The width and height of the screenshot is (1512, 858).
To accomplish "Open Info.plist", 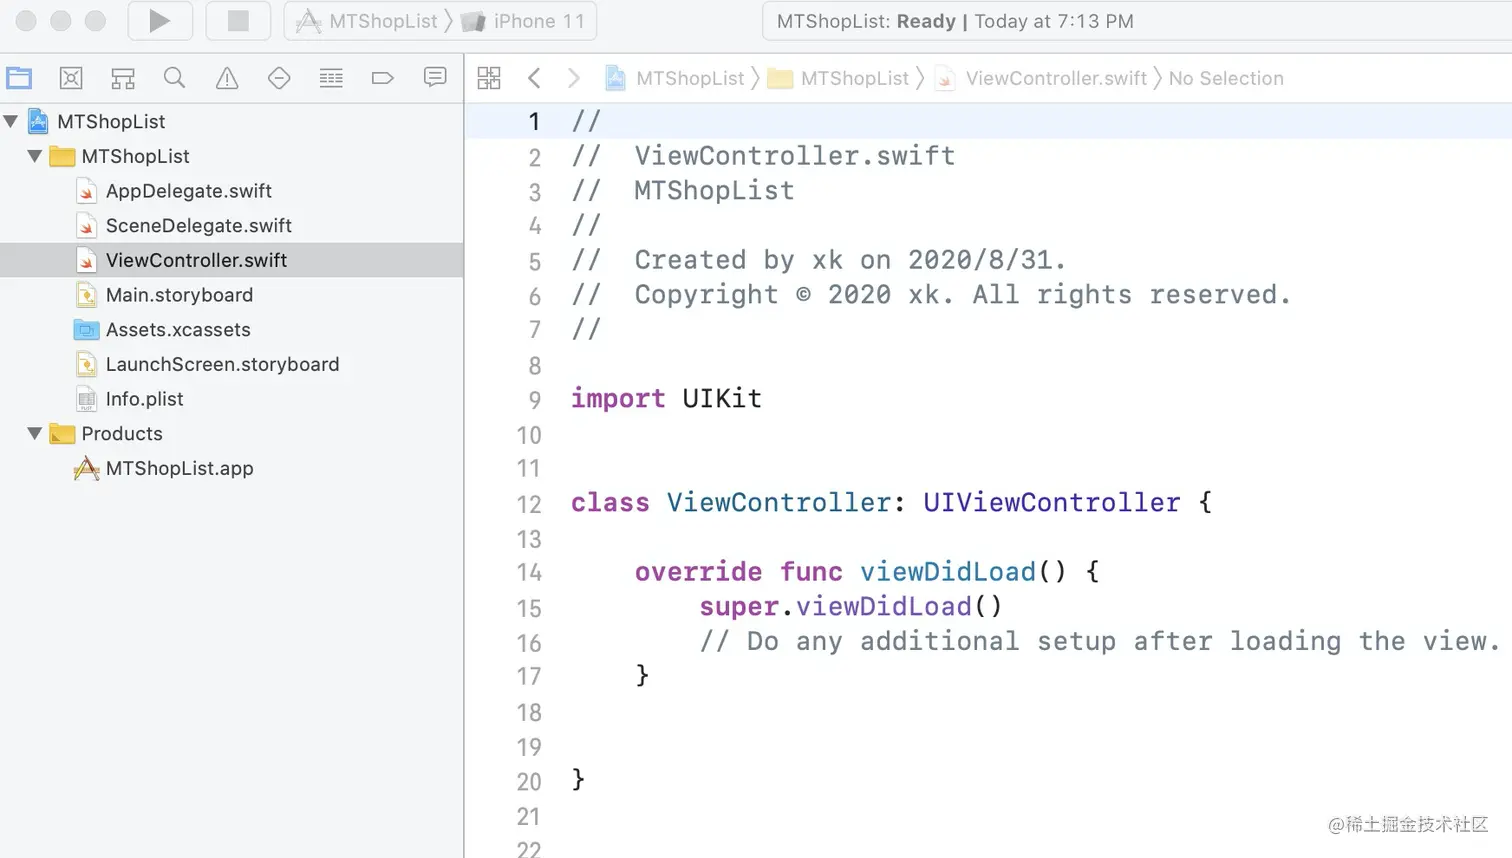I will pos(145,399).
